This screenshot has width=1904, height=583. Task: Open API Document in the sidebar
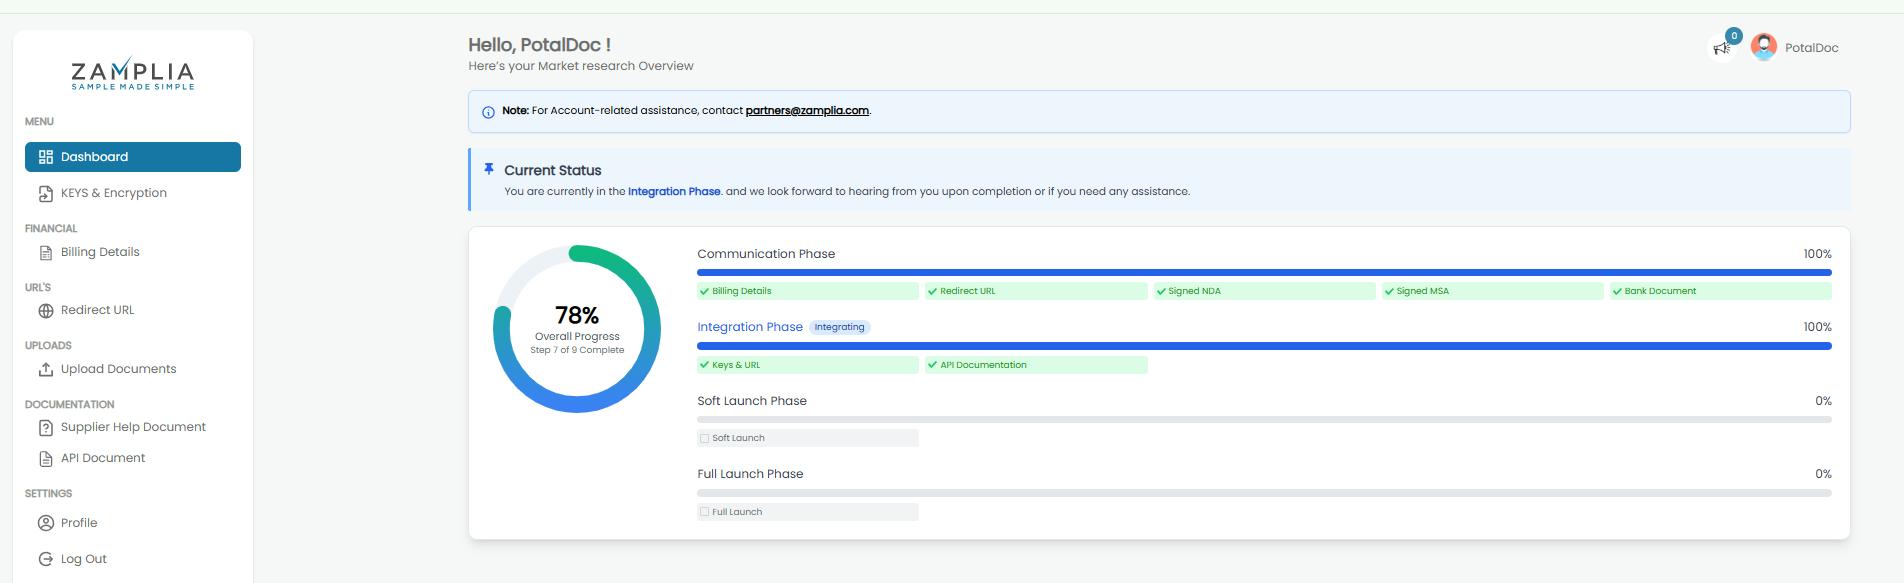point(103,458)
